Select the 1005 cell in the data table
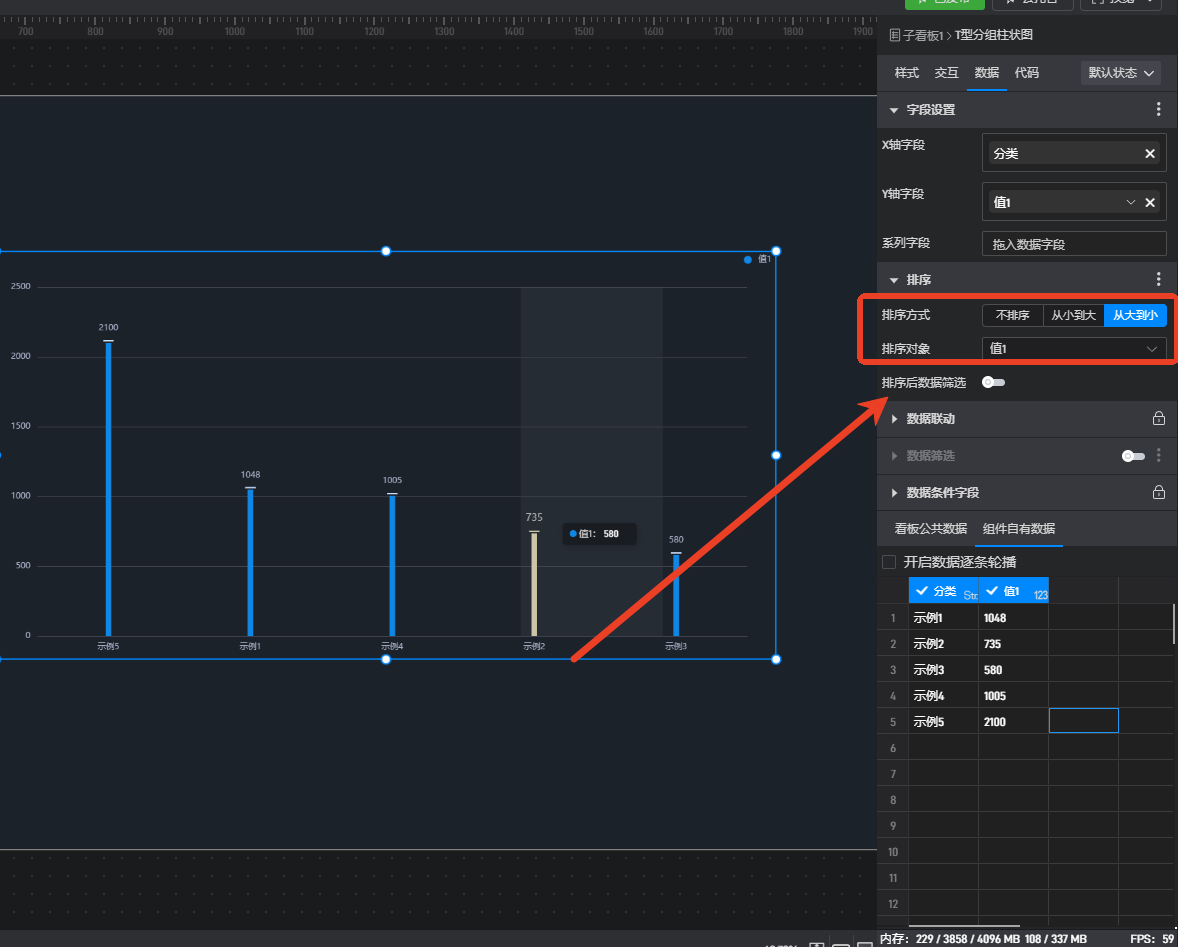1178x947 pixels. click(1013, 695)
